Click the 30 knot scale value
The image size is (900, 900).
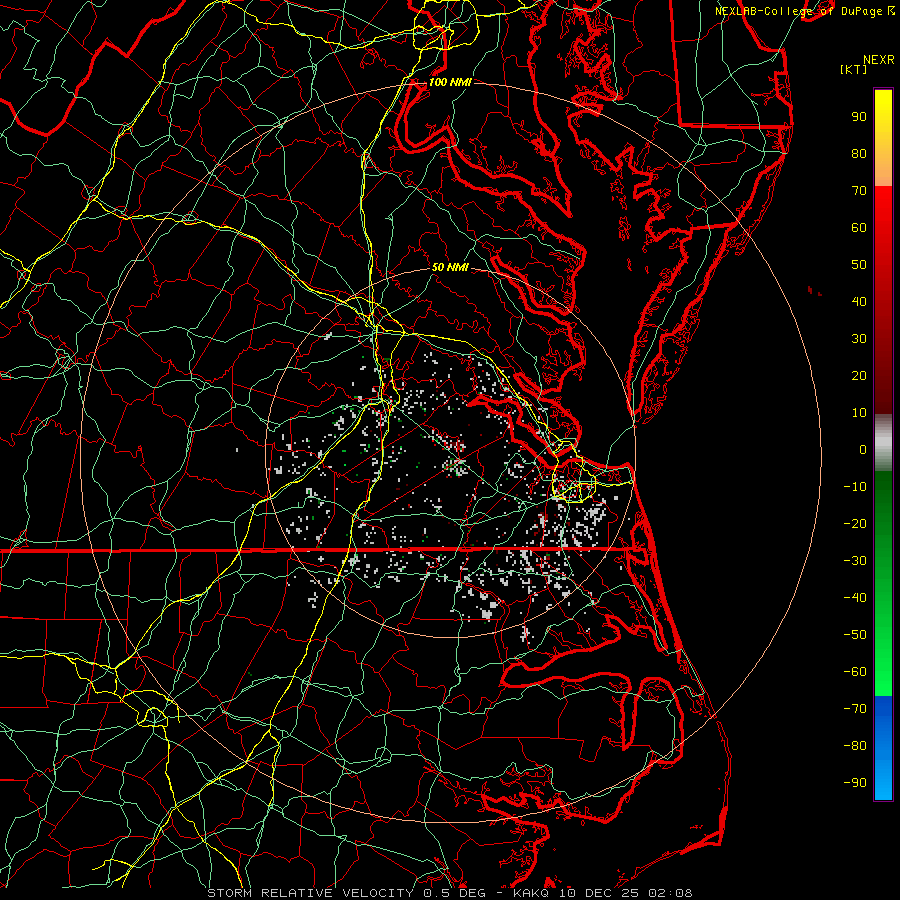click(x=859, y=339)
